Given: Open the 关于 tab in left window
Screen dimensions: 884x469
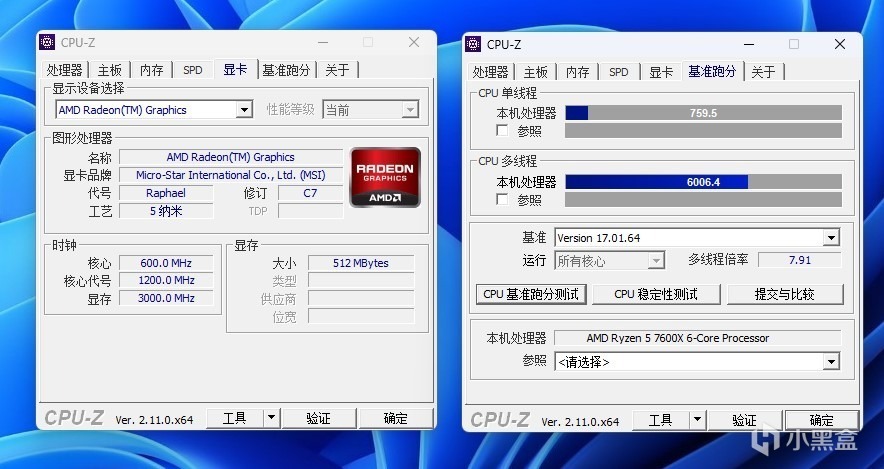Looking at the screenshot, I should pyautogui.click(x=337, y=70).
